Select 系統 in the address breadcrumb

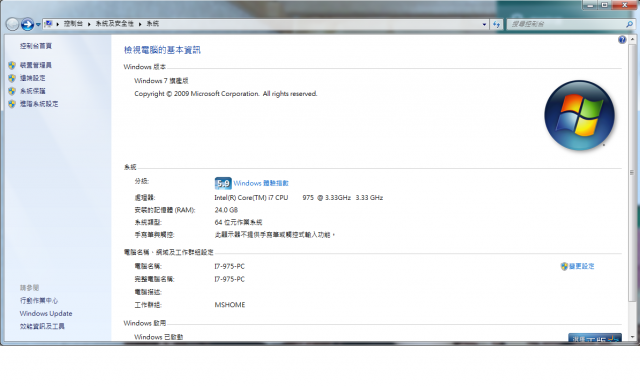click(x=153, y=24)
